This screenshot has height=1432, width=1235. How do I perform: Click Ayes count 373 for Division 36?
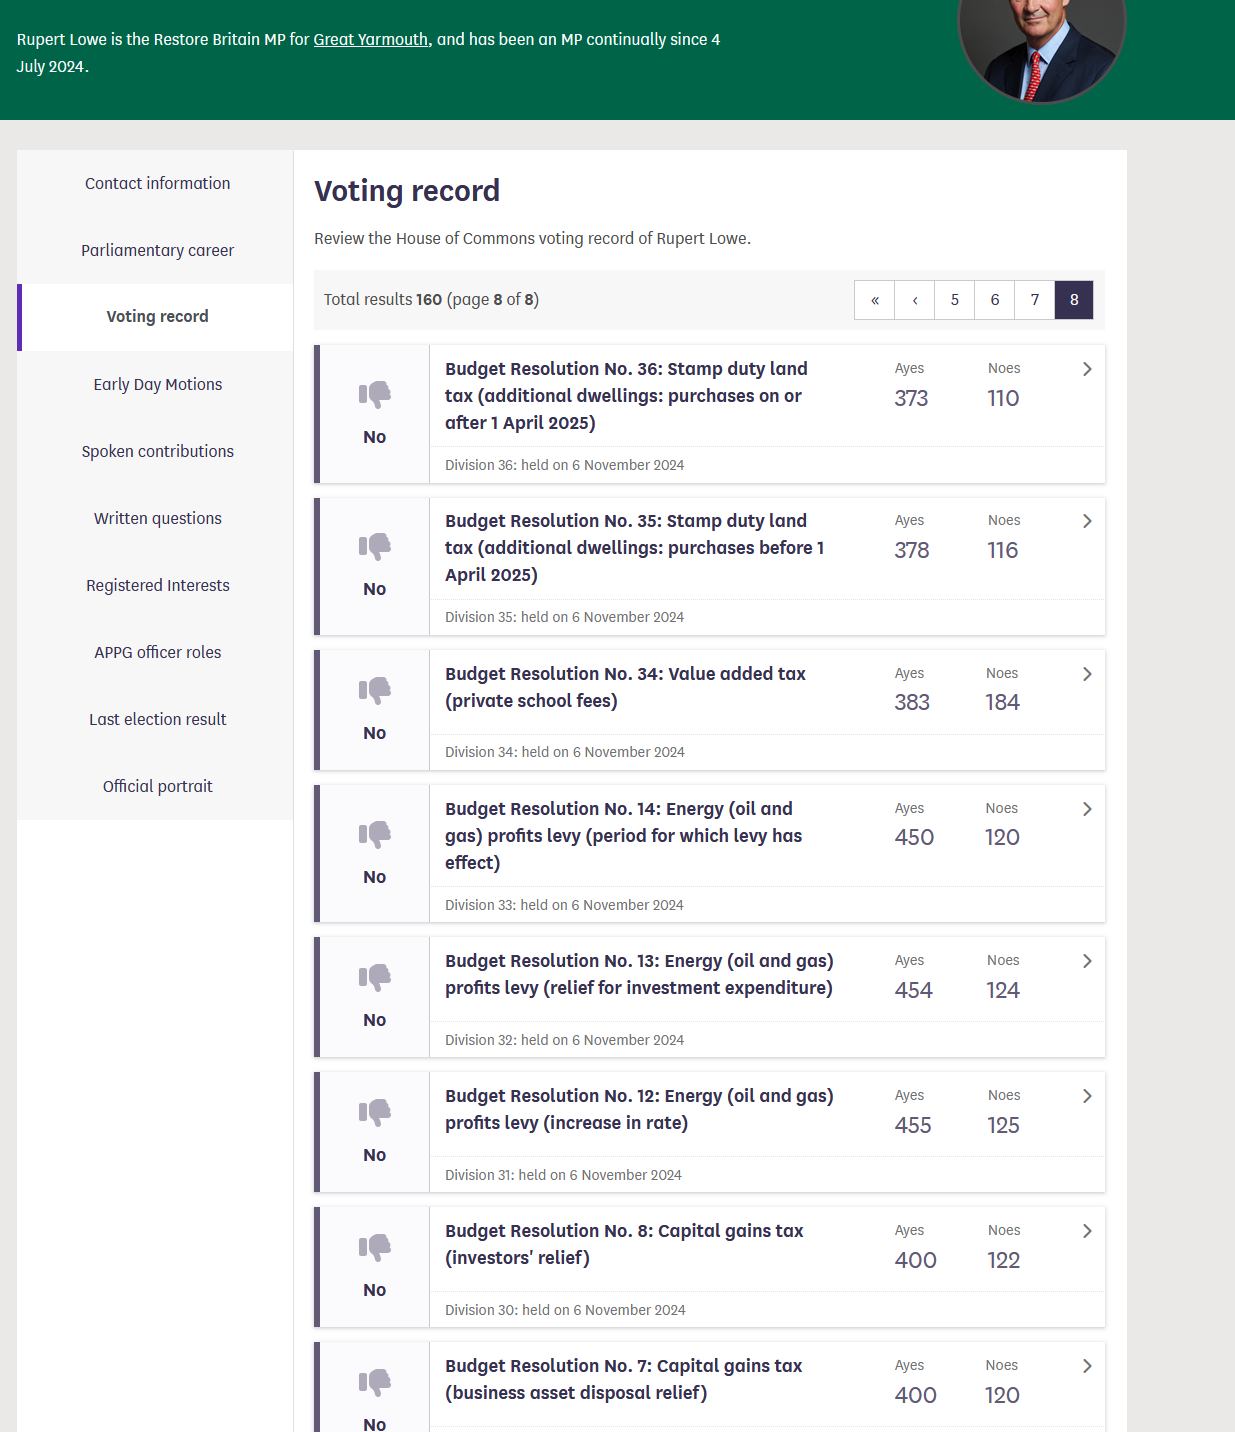click(911, 398)
